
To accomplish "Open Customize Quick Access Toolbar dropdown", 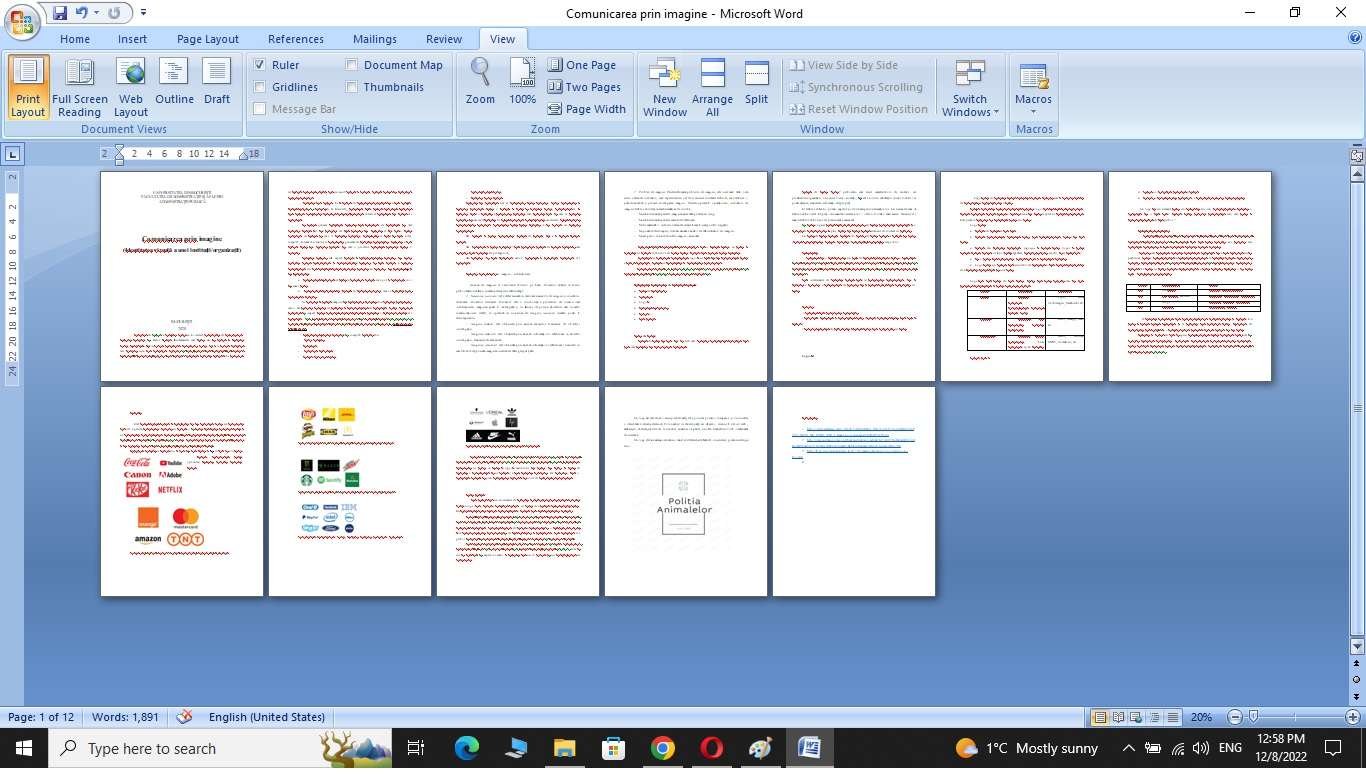I will tap(143, 13).
